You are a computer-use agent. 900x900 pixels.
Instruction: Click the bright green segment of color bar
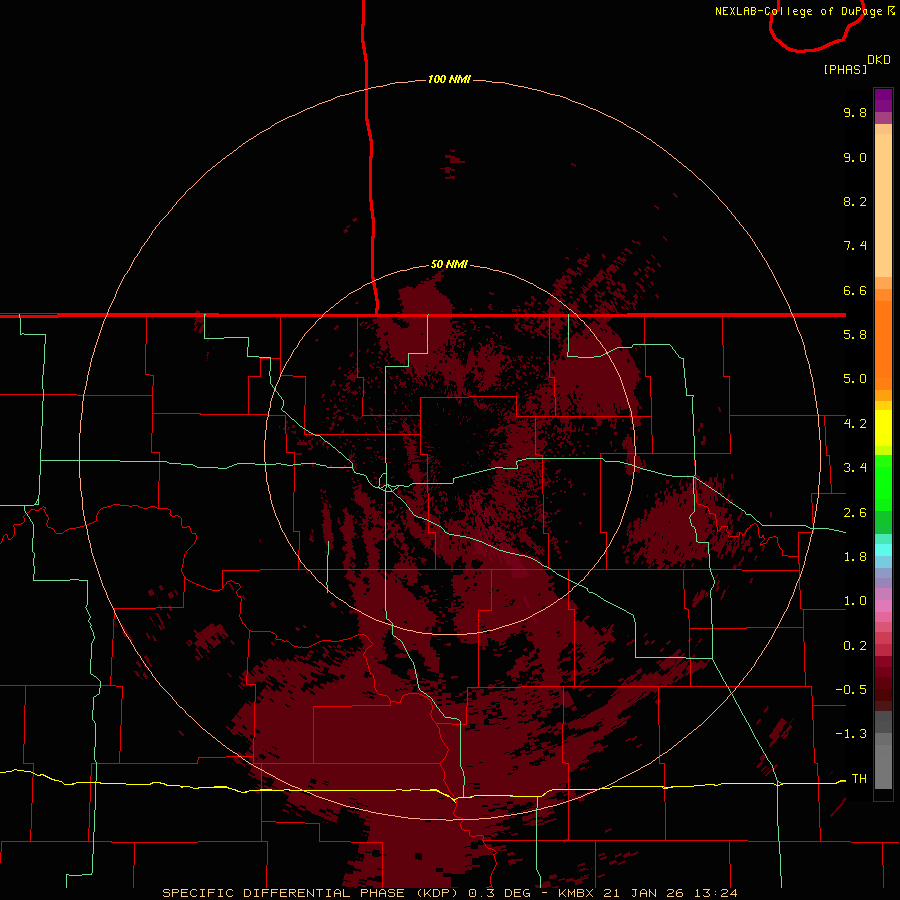pyautogui.click(x=883, y=482)
